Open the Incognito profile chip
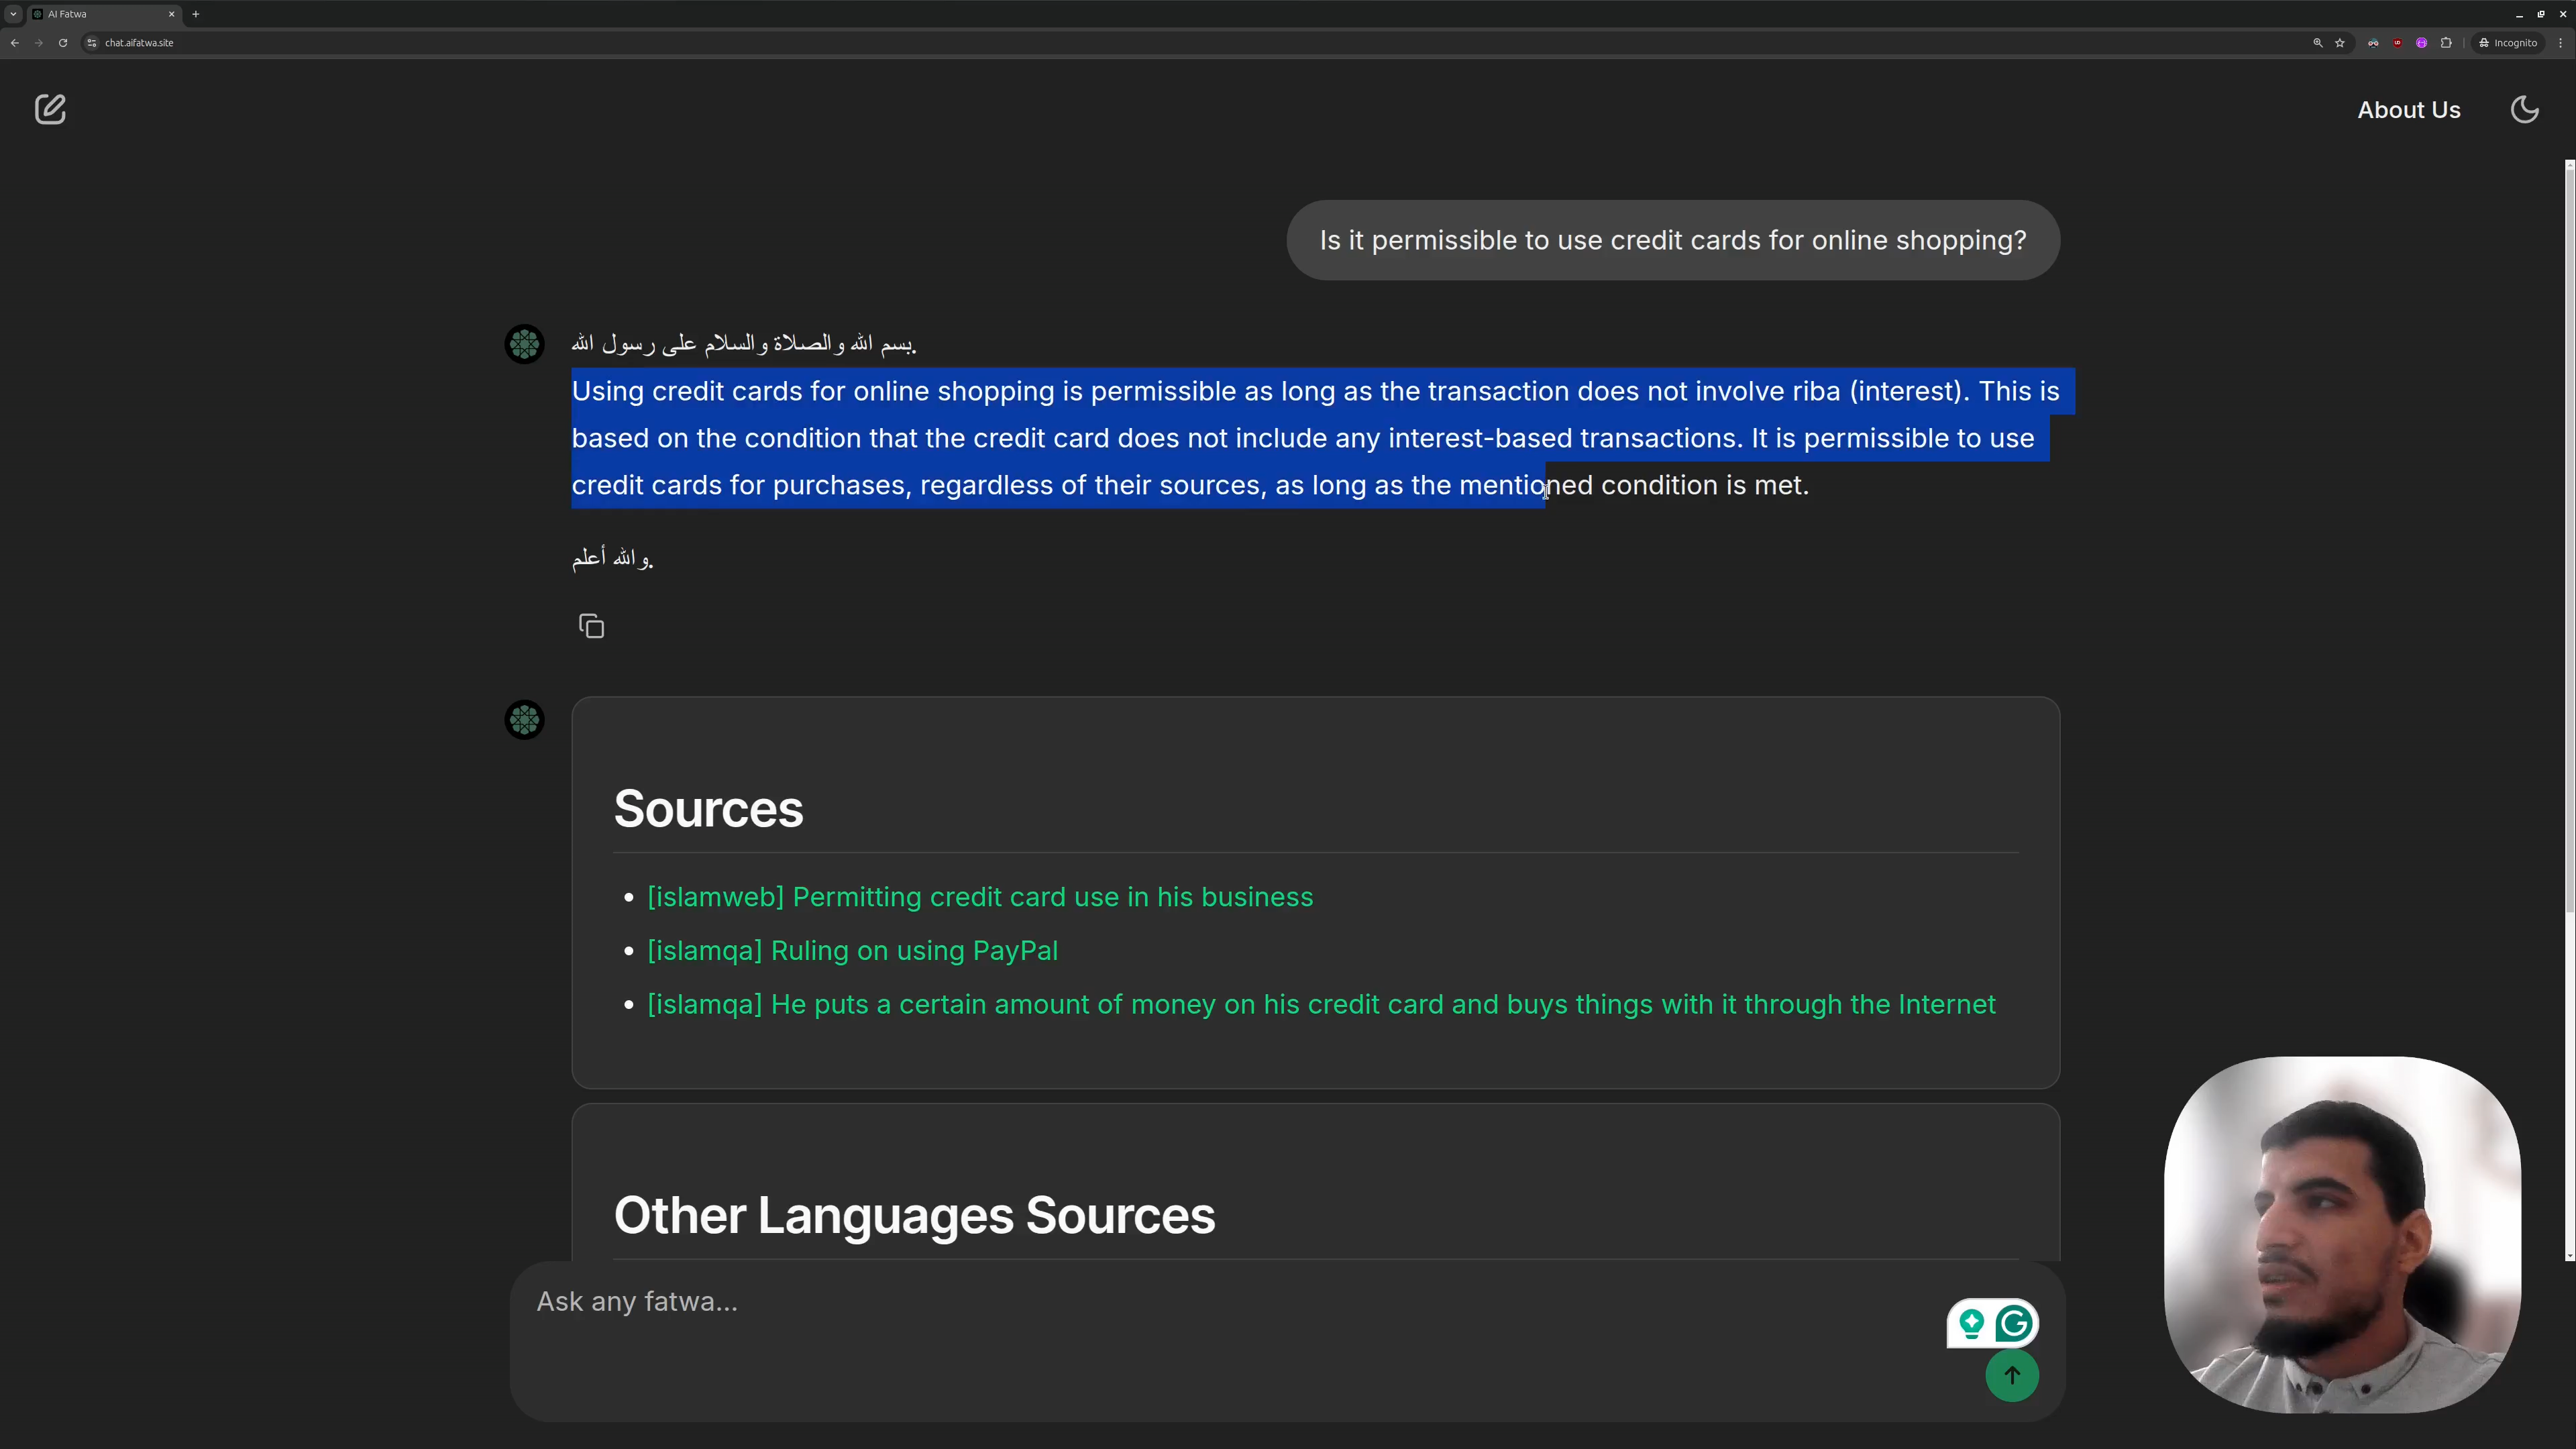 point(2508,43)
